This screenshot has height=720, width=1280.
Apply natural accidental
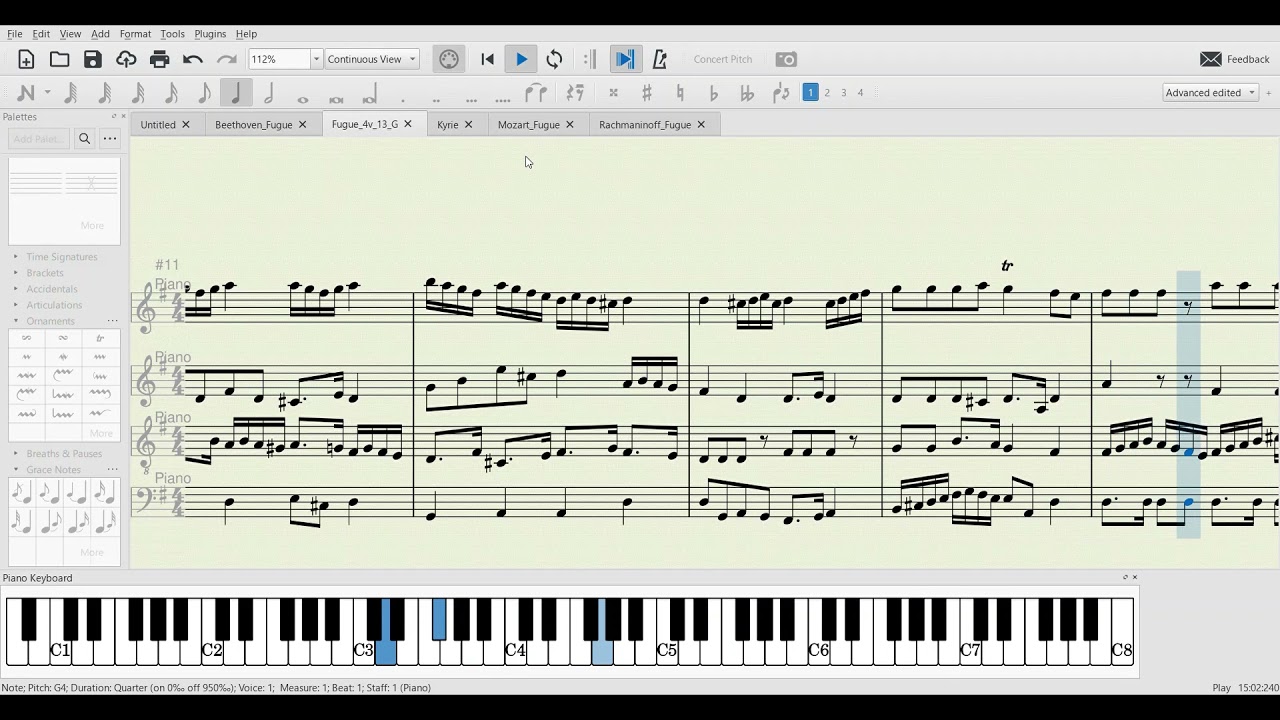[680, 93]
